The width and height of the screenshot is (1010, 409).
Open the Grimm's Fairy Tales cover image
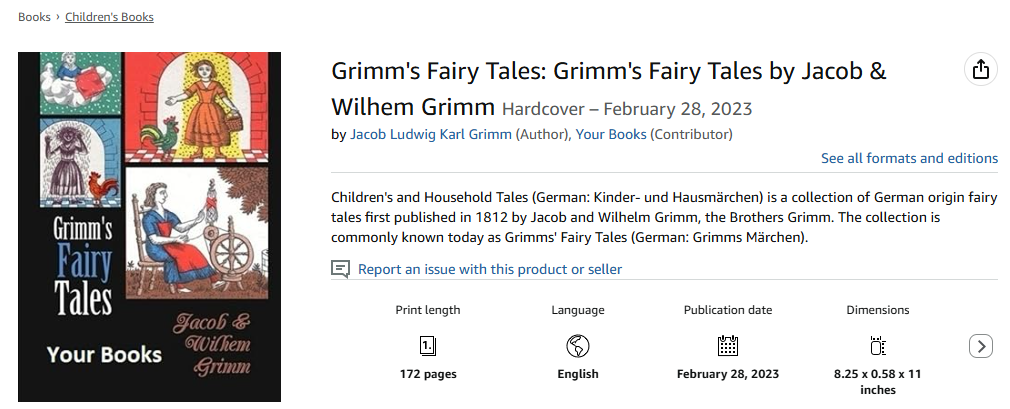[x=149, y=227]
